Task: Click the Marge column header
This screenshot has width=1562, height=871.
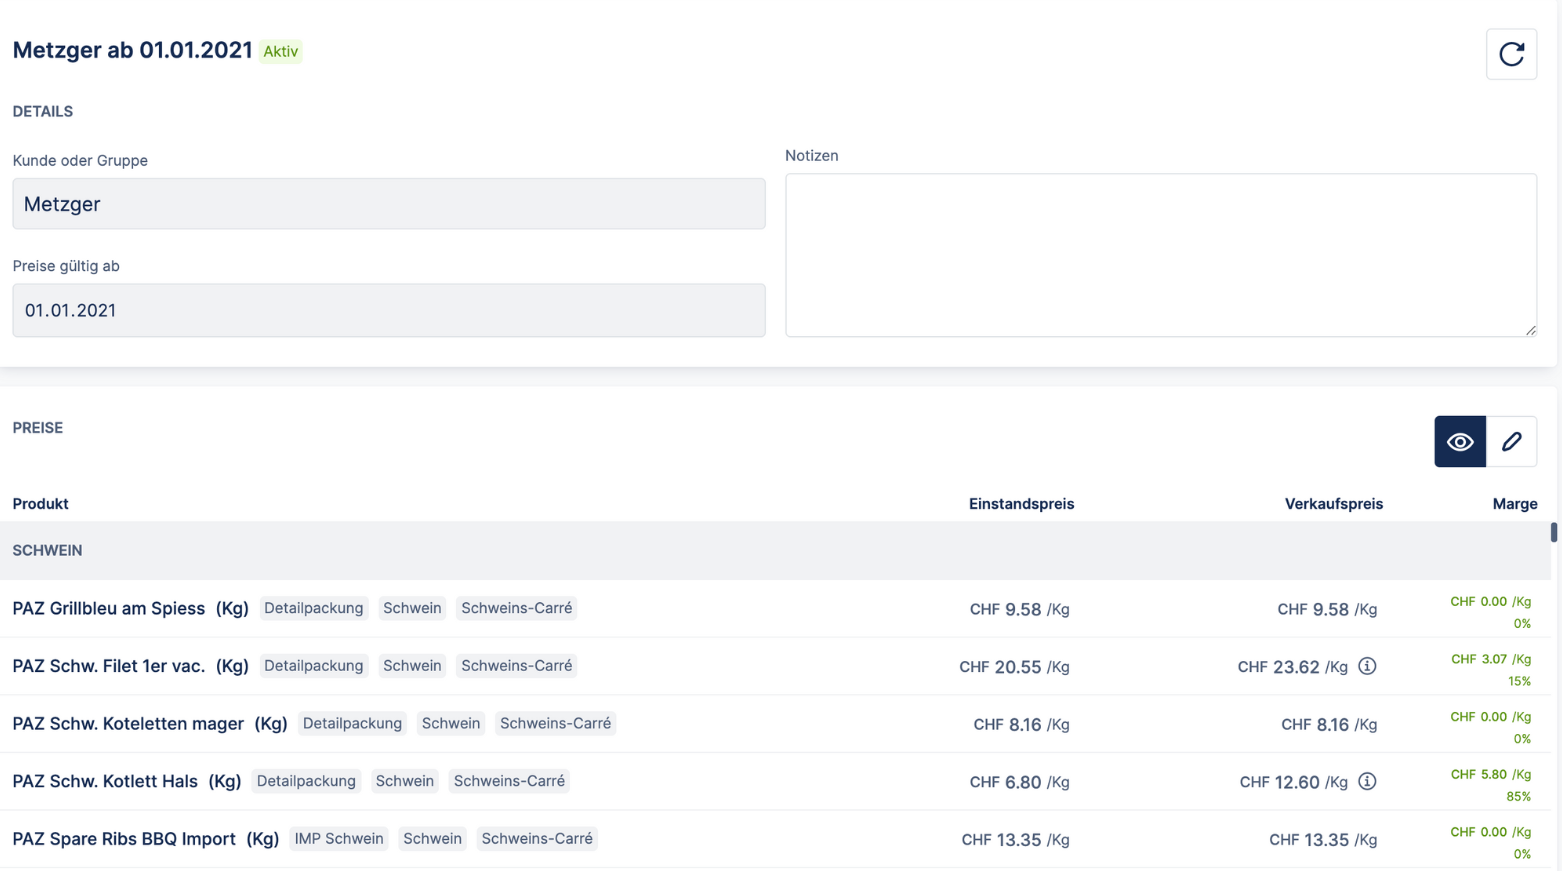Action: (x=1514, y=504)
